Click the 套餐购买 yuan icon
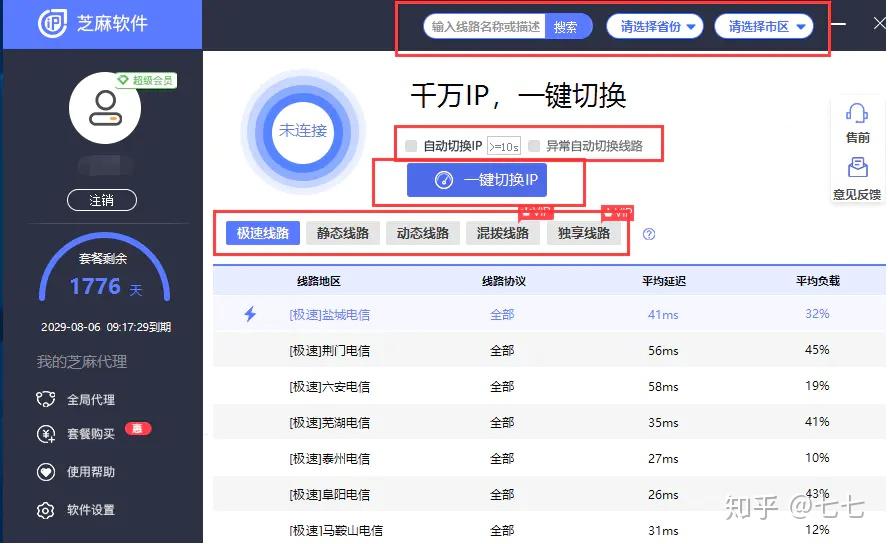The width and height of the screenshot is (888, 544). click(45, 434)
